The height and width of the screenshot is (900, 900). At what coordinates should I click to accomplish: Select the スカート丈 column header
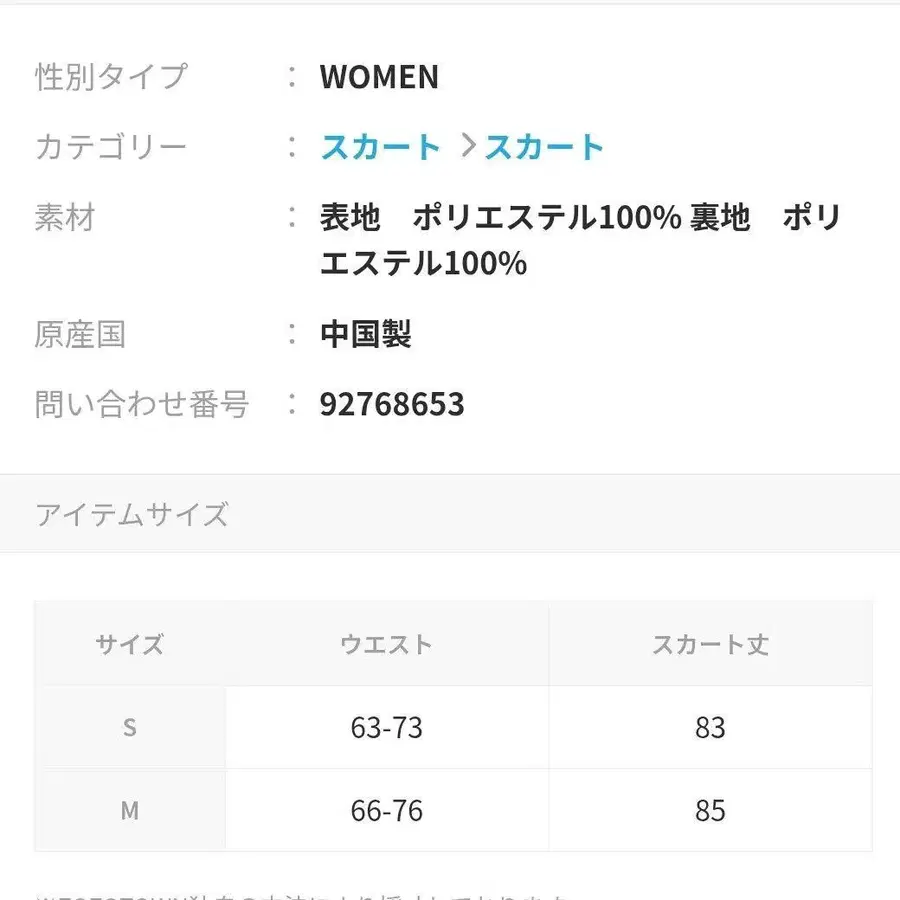tap(710, 645)
